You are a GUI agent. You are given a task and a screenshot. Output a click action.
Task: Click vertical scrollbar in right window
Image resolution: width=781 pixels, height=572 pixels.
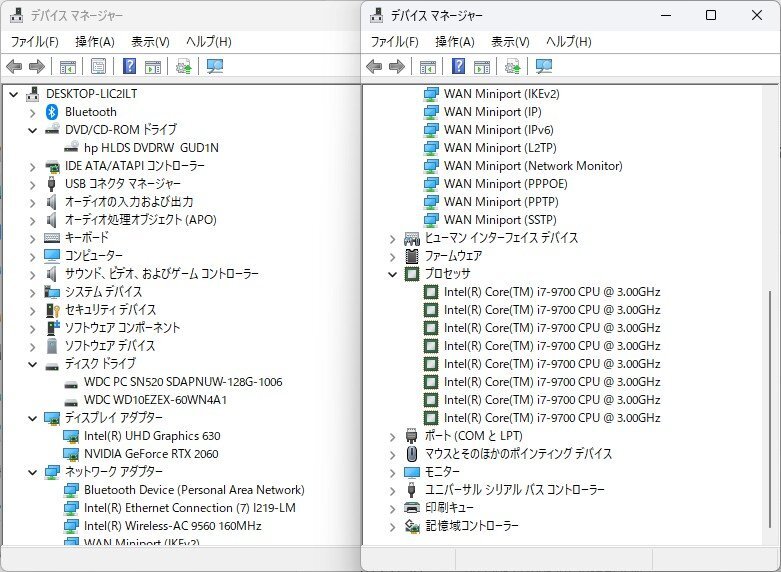770,409
